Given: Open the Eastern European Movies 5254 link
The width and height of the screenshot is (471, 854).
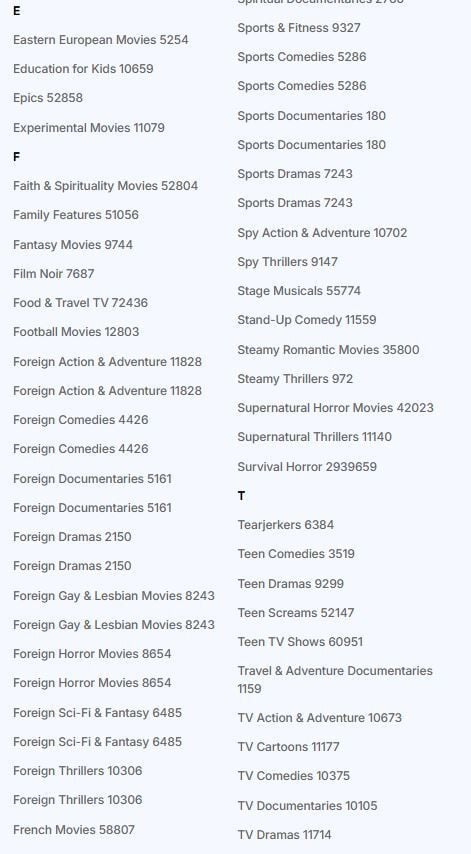Looking at the screenshot, I should (x=101, y=40).
